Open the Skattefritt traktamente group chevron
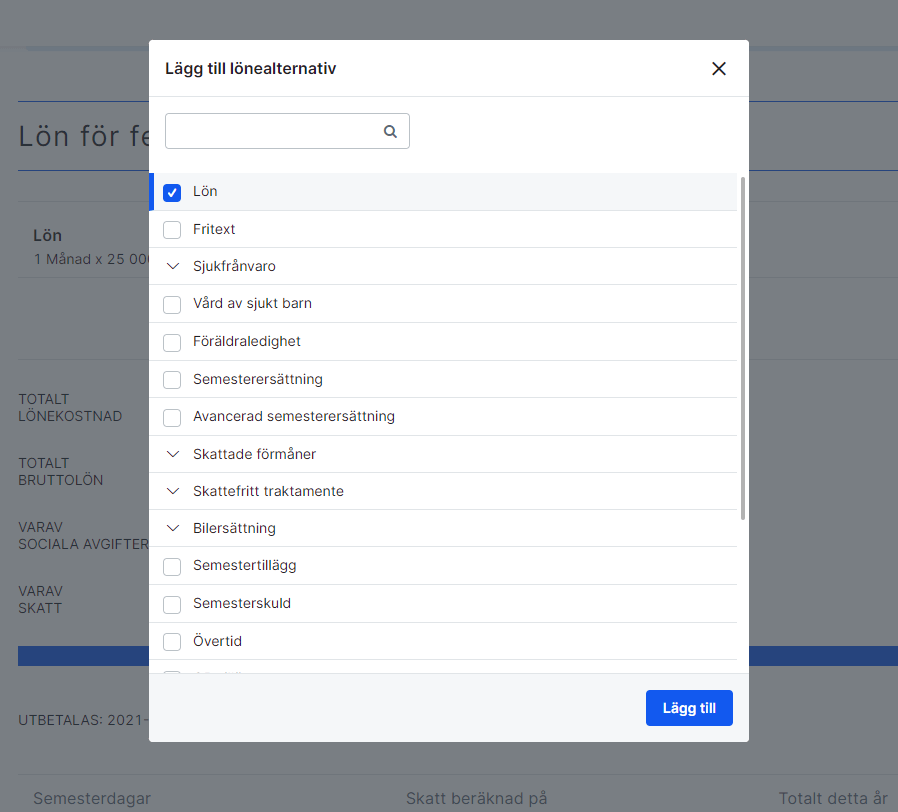 pos(172,492)
